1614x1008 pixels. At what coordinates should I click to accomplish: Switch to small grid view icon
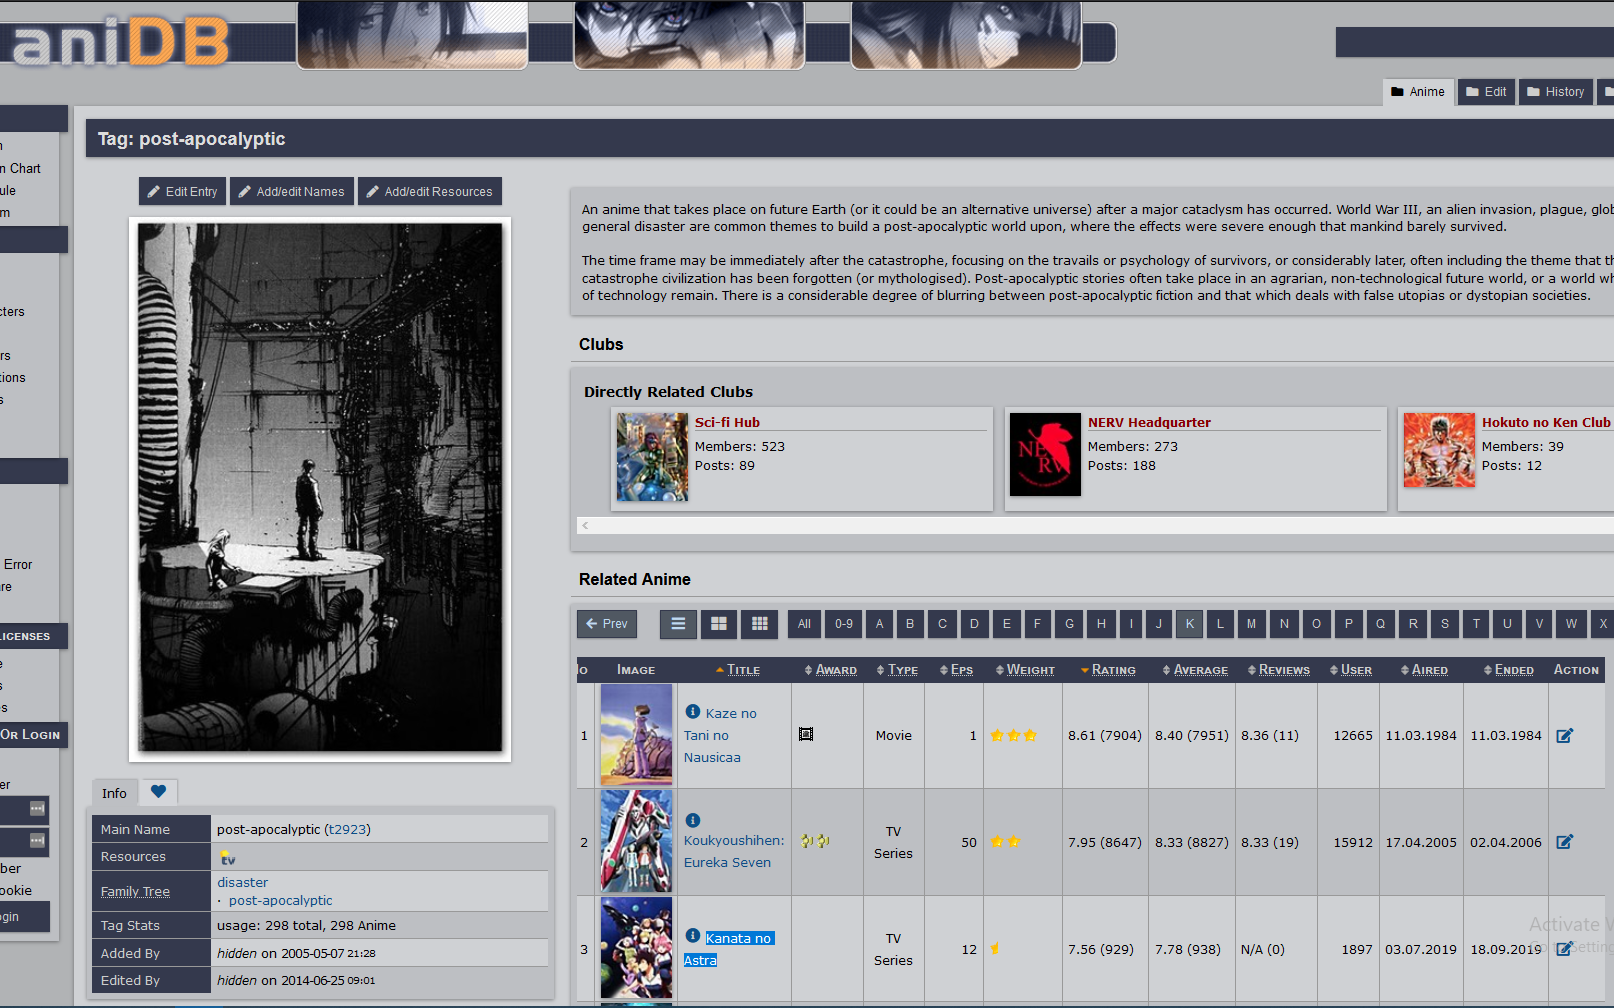[x=760, y=624]
